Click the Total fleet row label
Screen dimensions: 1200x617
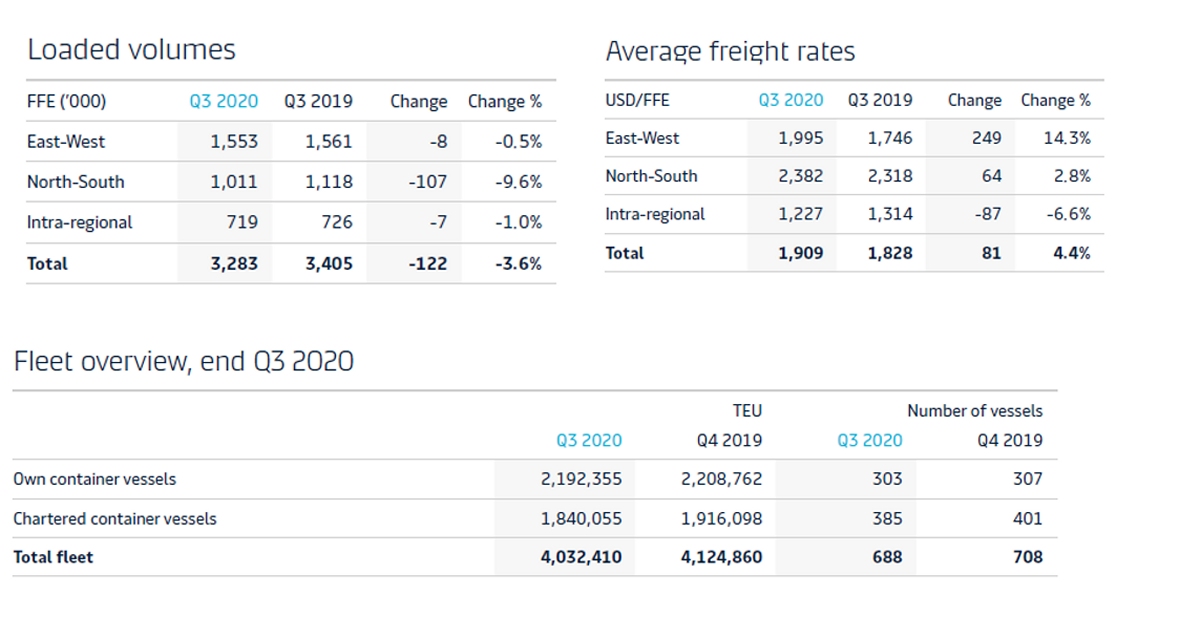coord(53,556)
